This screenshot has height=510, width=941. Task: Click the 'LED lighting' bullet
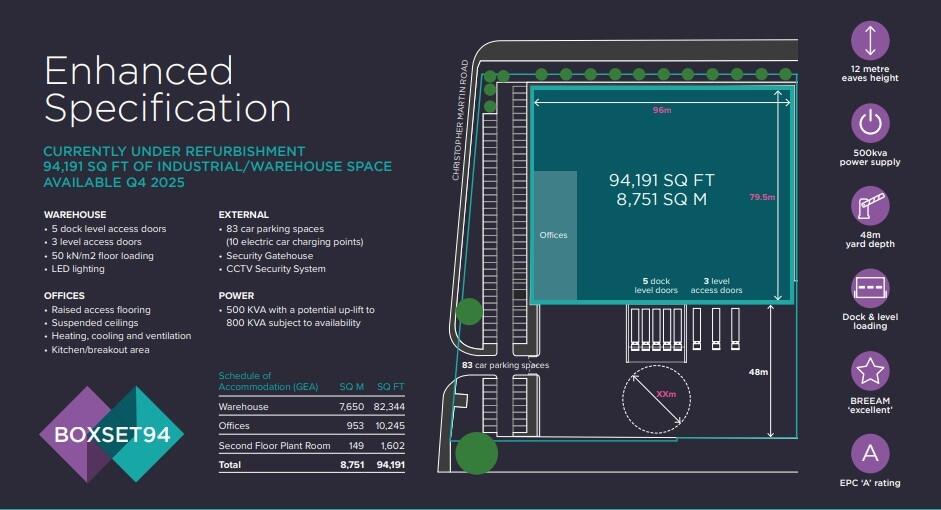click(74, 269)
